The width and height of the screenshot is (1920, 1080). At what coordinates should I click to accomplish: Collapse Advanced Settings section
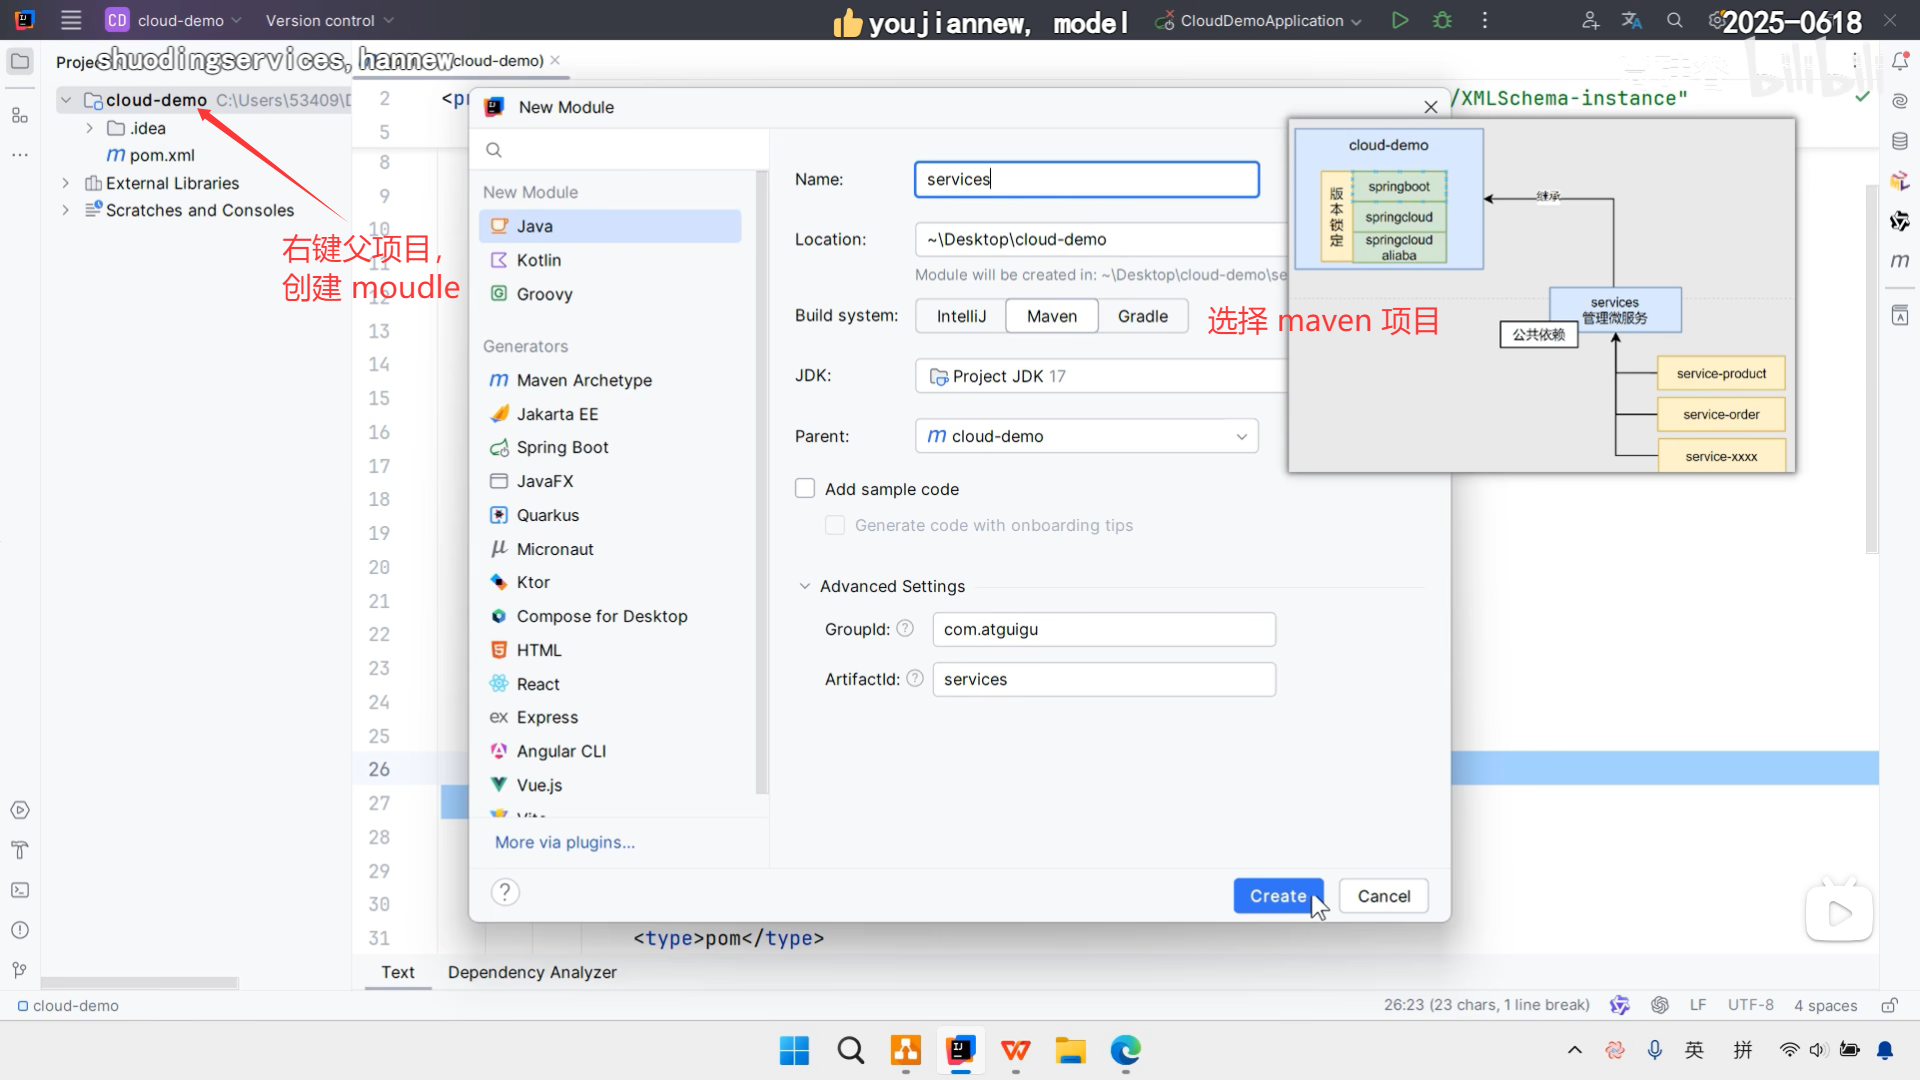pos(805,586)
